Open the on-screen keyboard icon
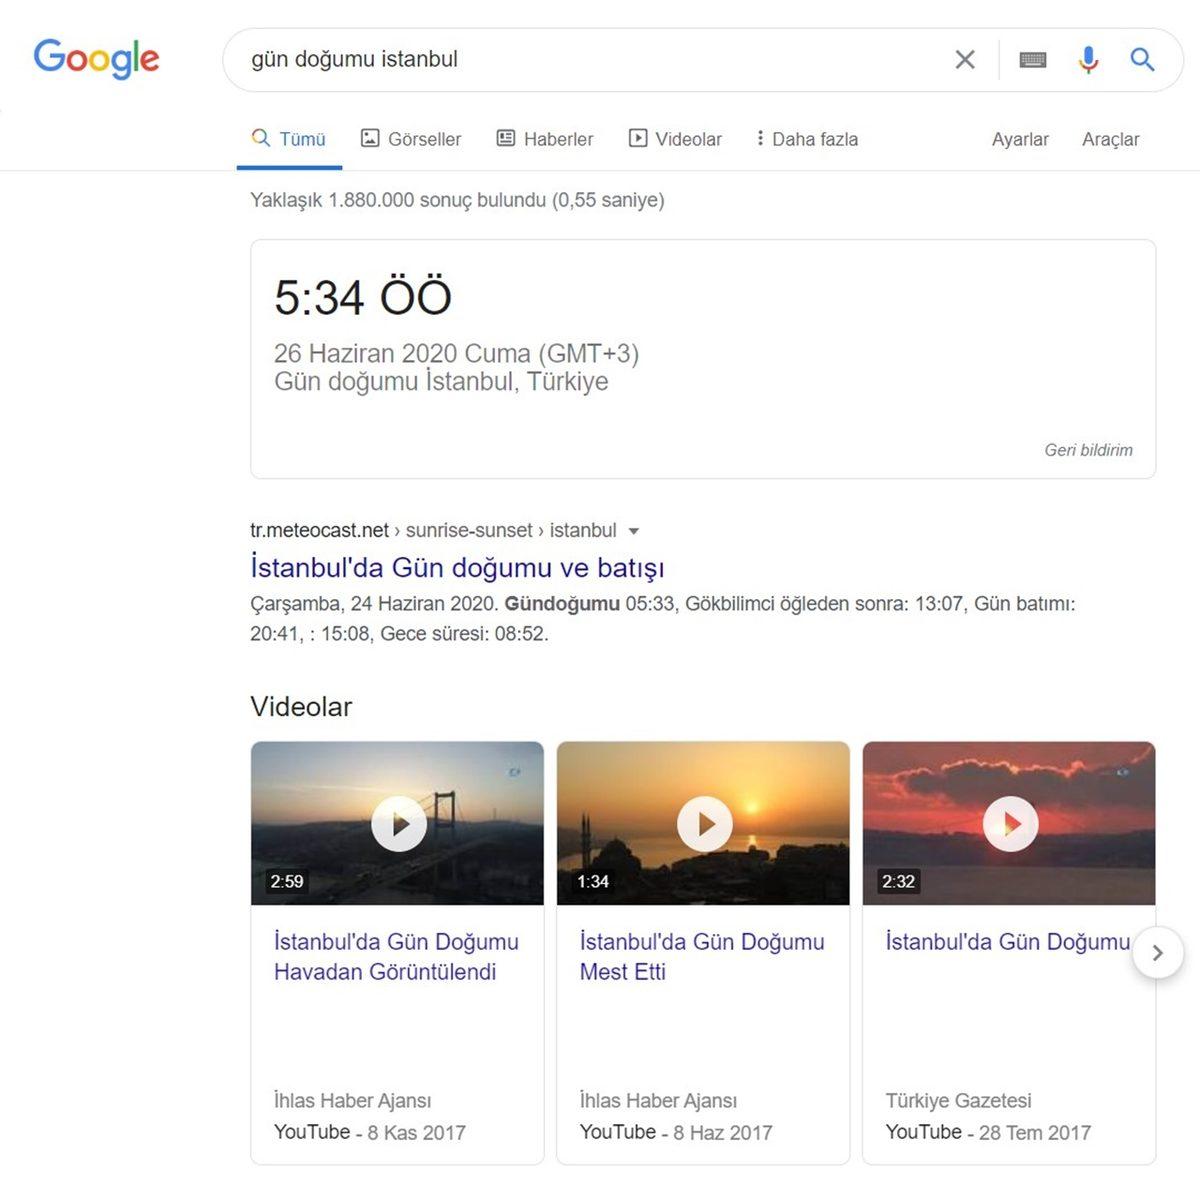1200x1200 pixels. [x=1033, y=60]
